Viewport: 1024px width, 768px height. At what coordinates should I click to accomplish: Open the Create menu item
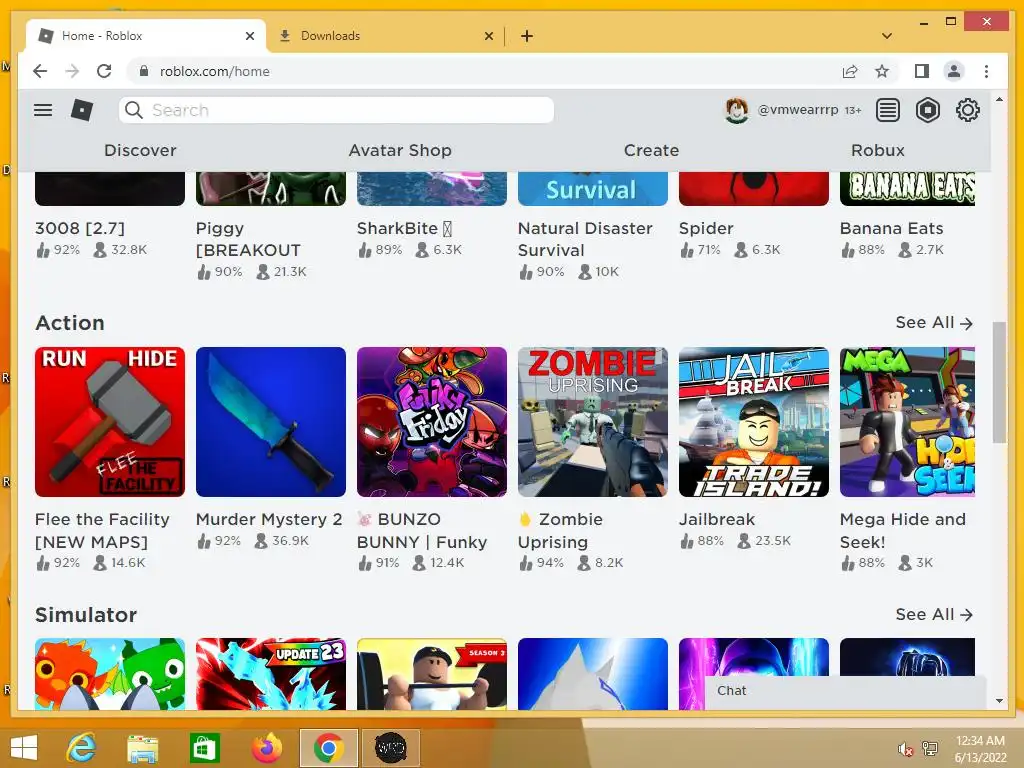[651, 150]
